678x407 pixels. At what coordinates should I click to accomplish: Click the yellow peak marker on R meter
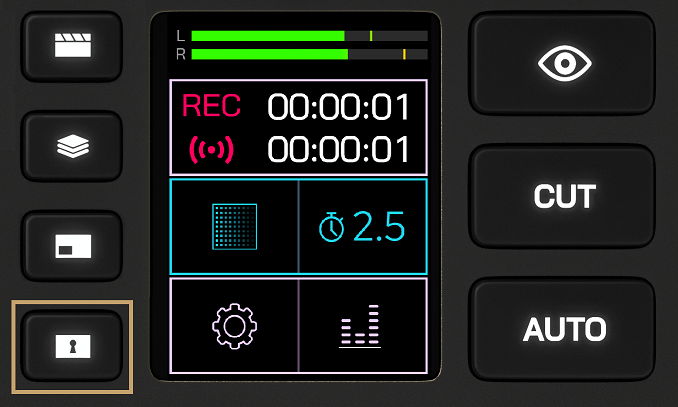point(404,54)
